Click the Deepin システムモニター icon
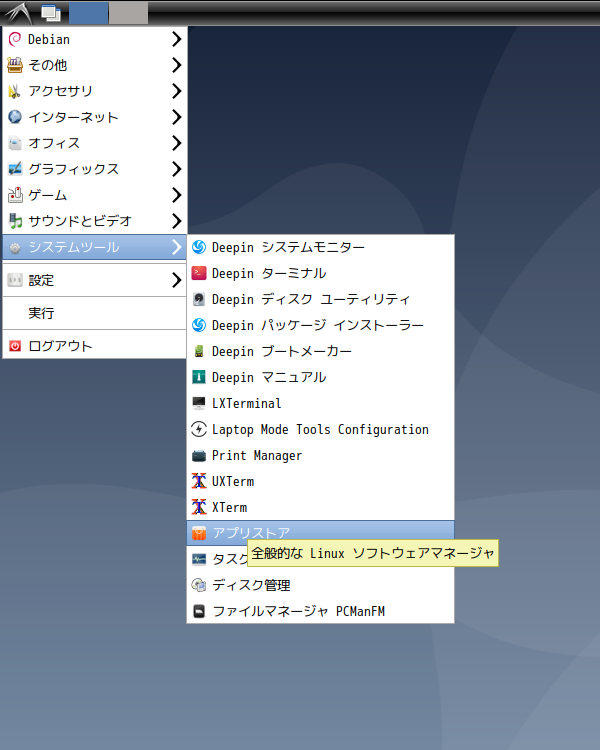This screenshot has height=750, width=600. click(x=199, y=247)
